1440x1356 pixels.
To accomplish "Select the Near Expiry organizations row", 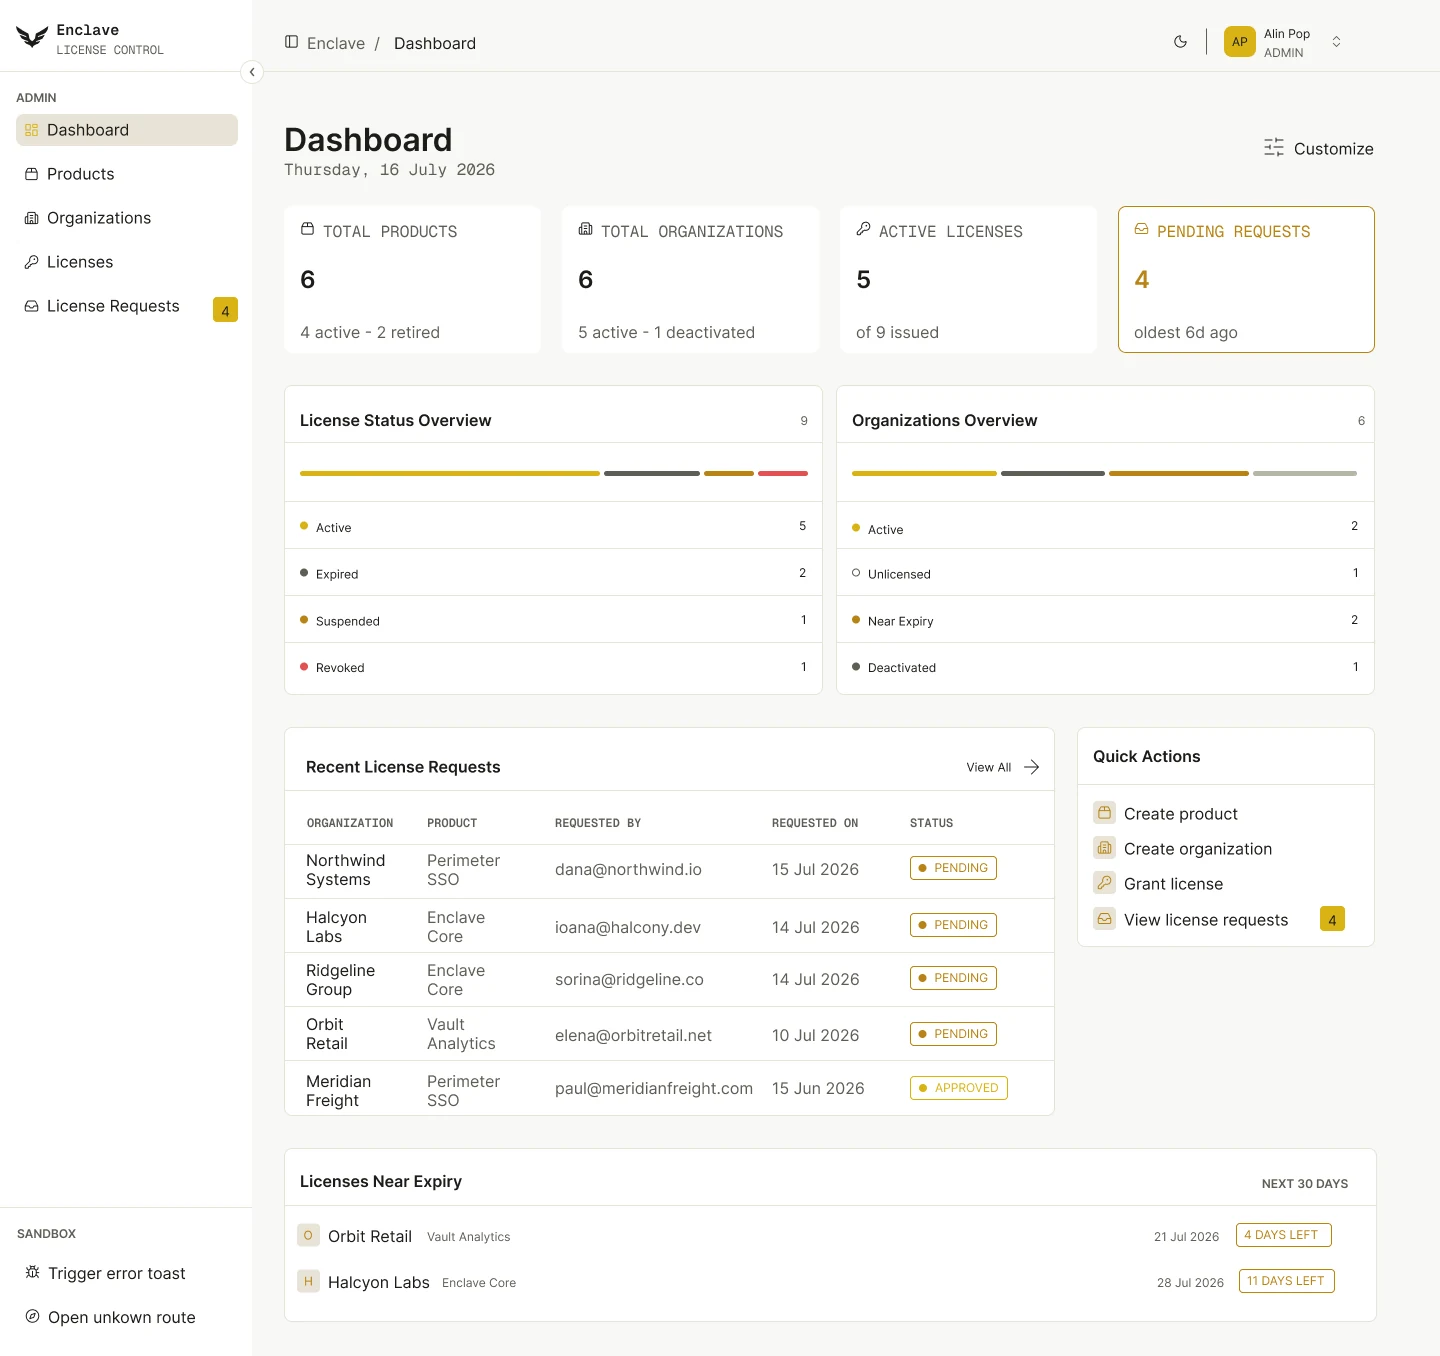I will [x=1105, y=620].
